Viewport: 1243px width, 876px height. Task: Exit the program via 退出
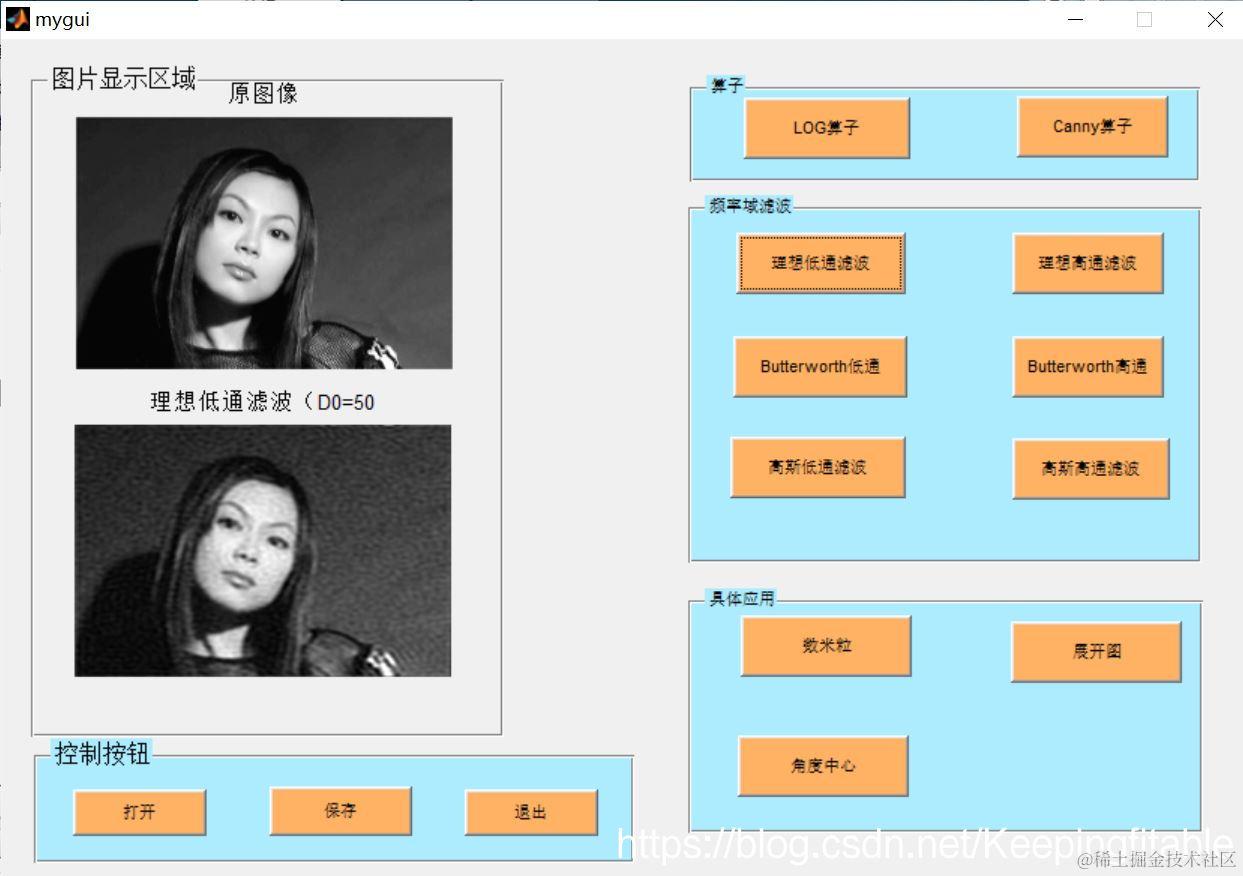[x=529, y=812]
